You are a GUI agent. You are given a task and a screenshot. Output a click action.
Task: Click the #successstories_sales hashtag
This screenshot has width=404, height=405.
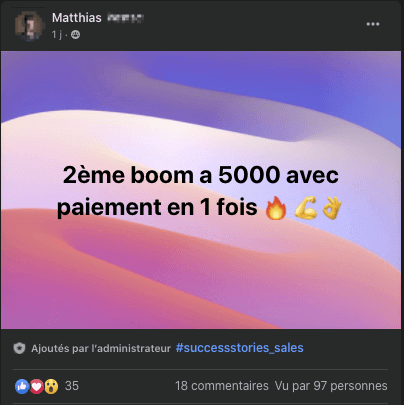[x=240, y=348]
